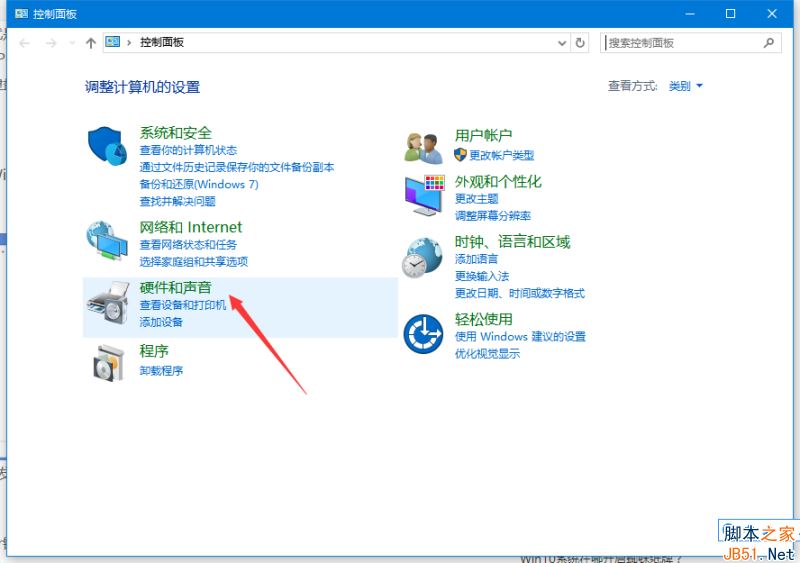The image size is (800, 563).
Task: Open 备份和还原(Windows 7) link
Action: point(199,184)
